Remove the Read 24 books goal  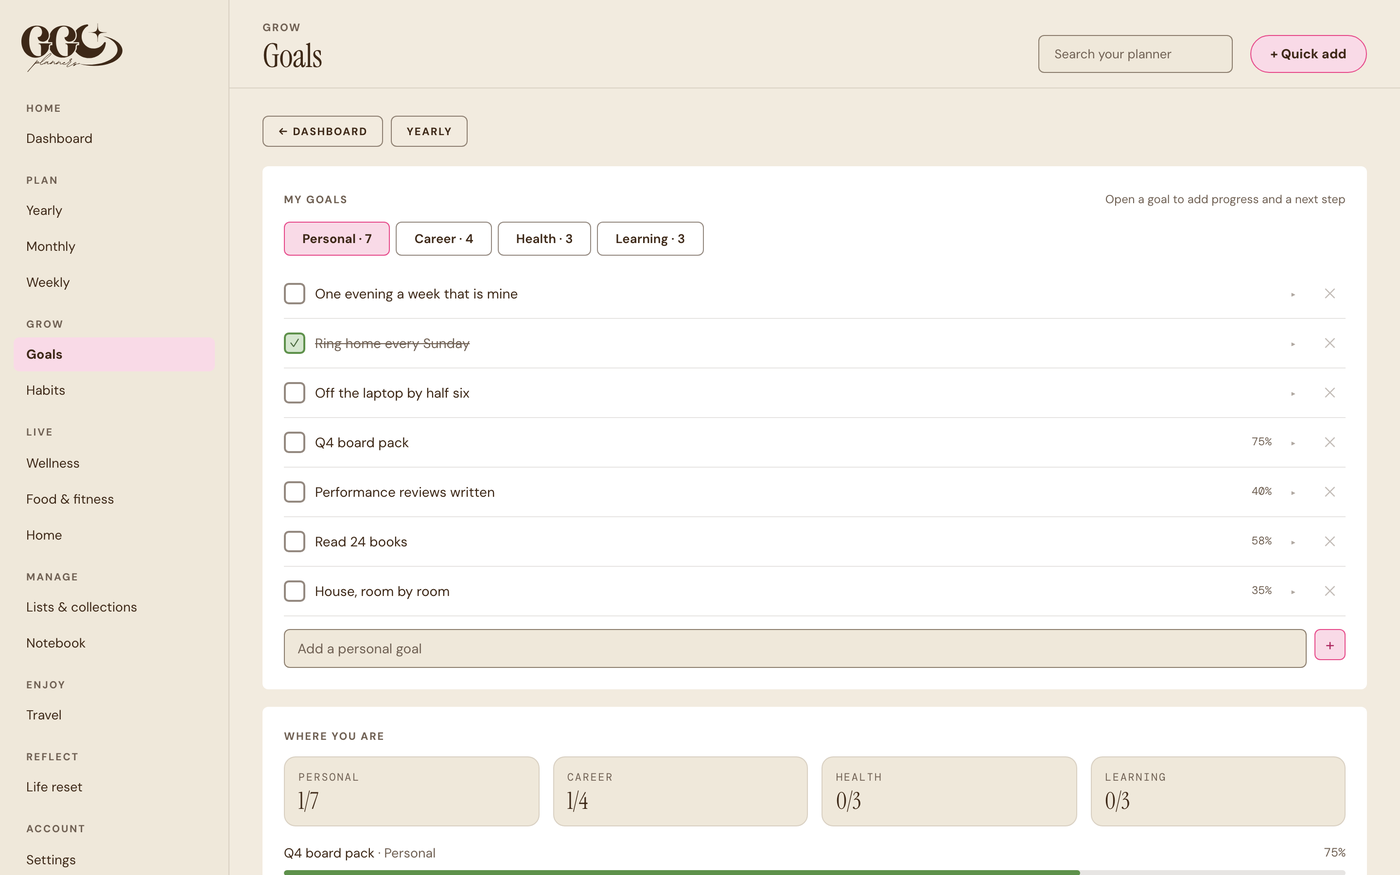point(1330,541)
